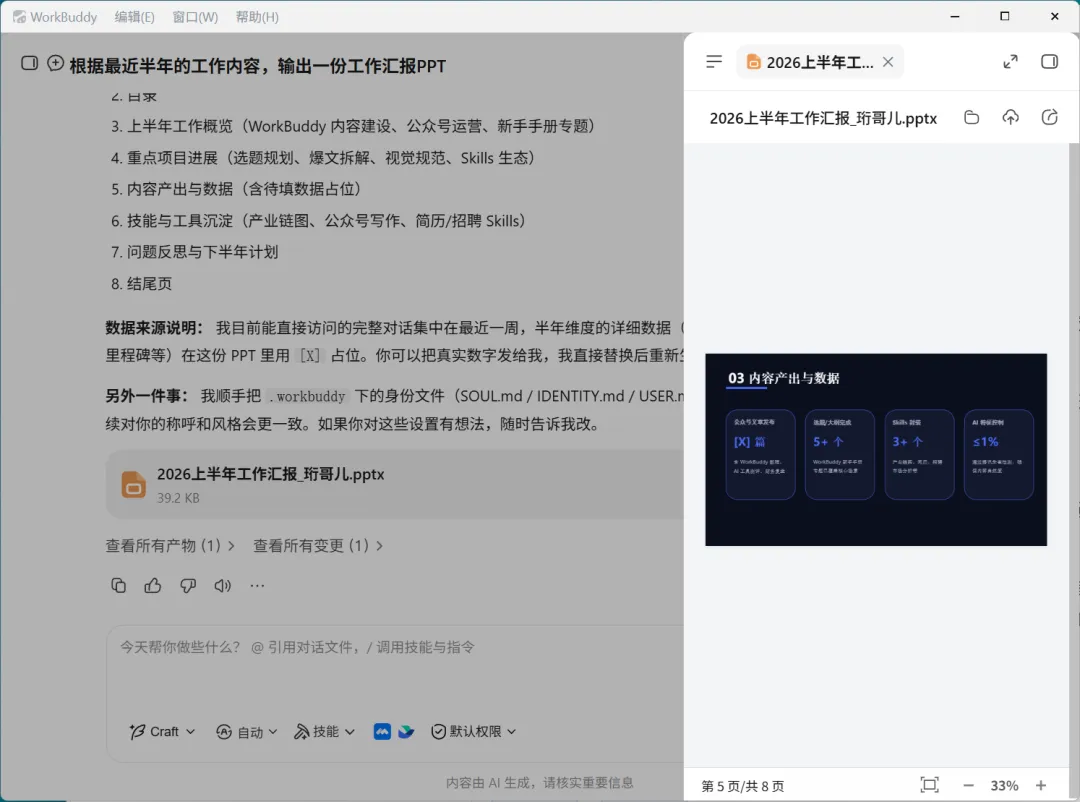Click the .workbuddy inline code text
The height and width of the screenshot is (802, 1080).
[307, 396]
